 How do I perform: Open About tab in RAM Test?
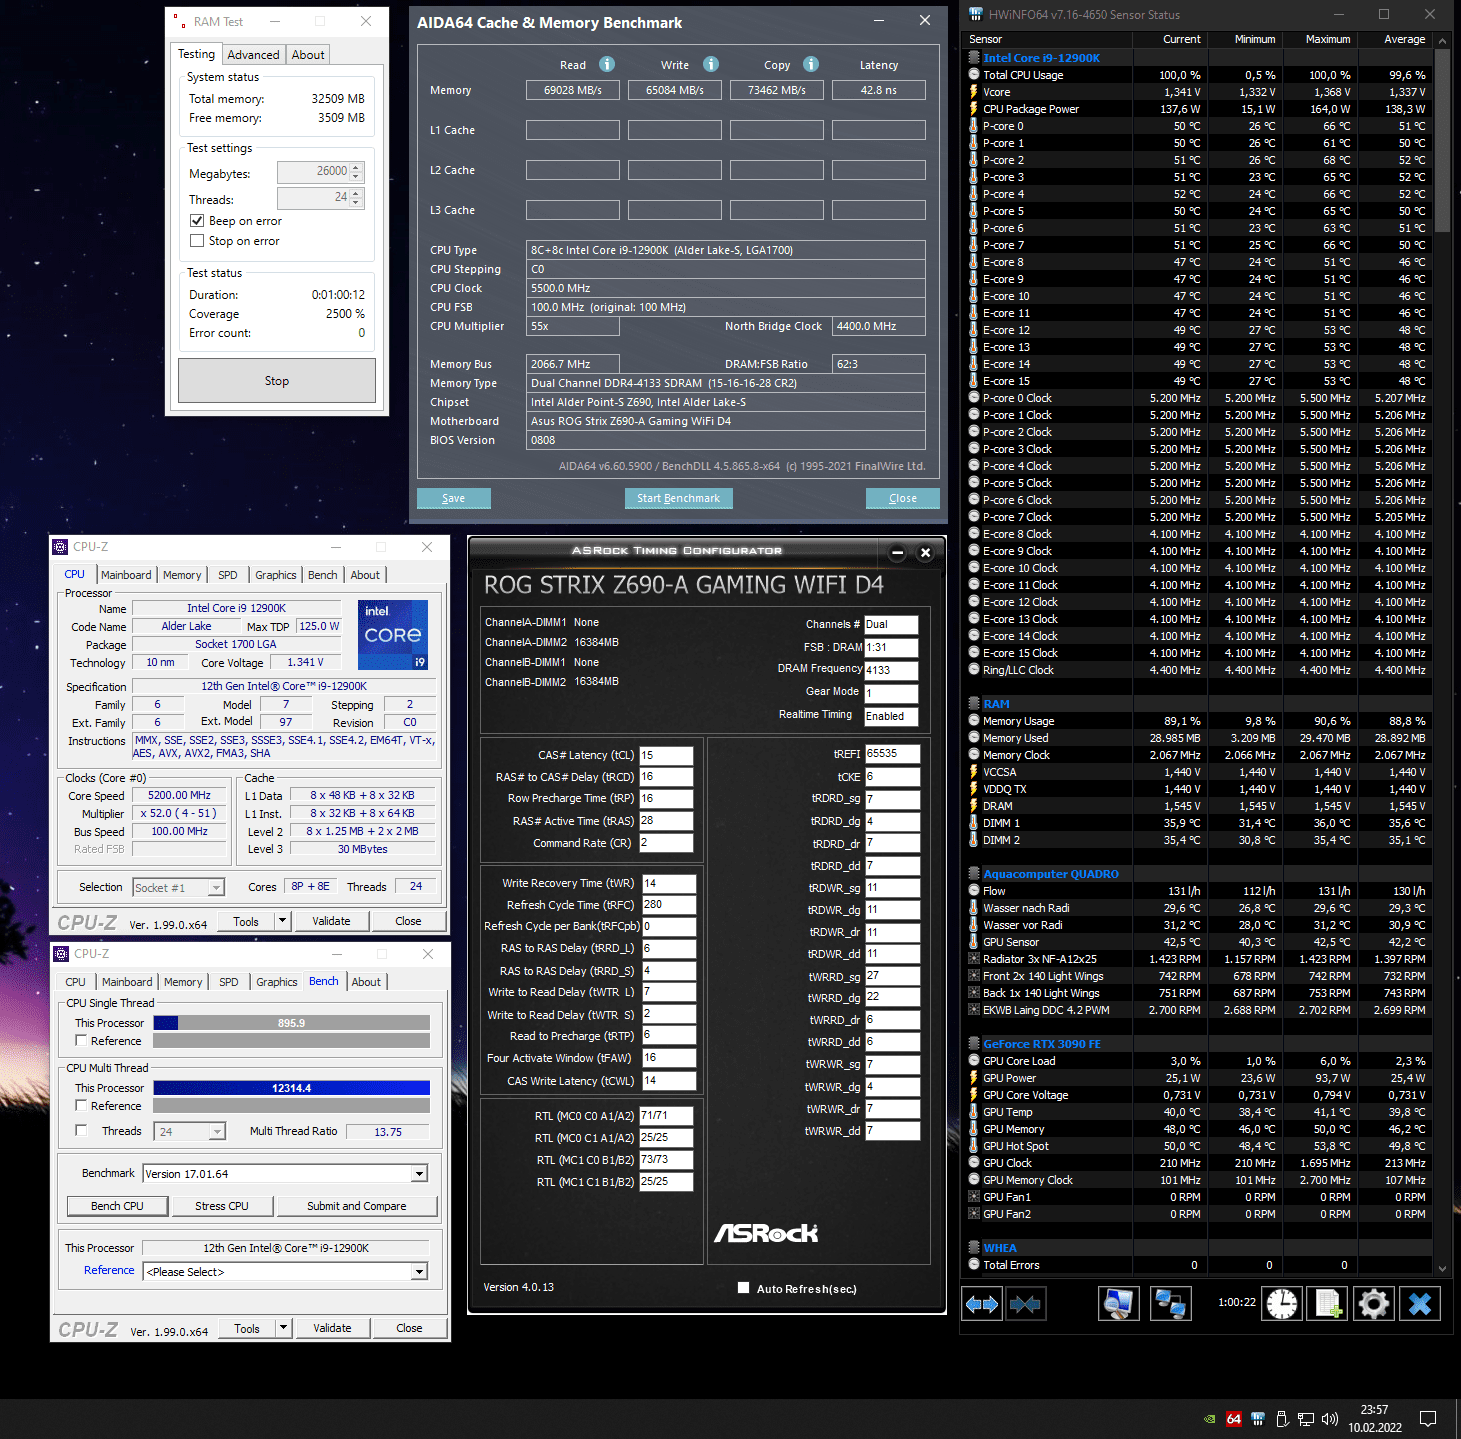(x=308, y=55)
